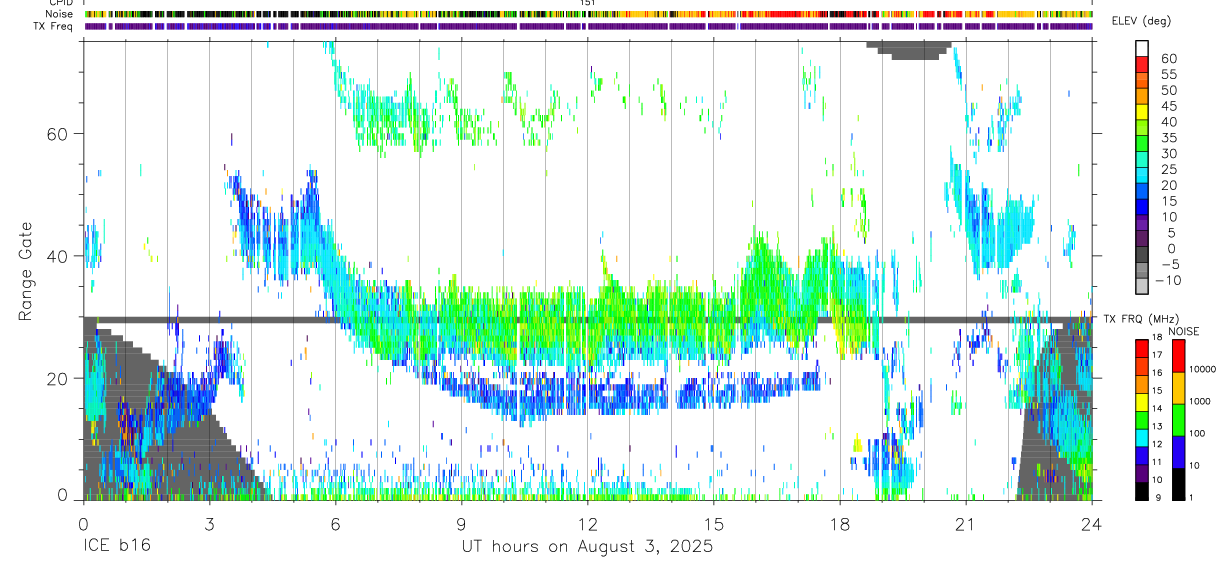The width and height of the screenshot is (1228, 567).
Task: Click the 14 label on TX FRQ scale
Action: pyautogui.click(x=1158, y=408)
